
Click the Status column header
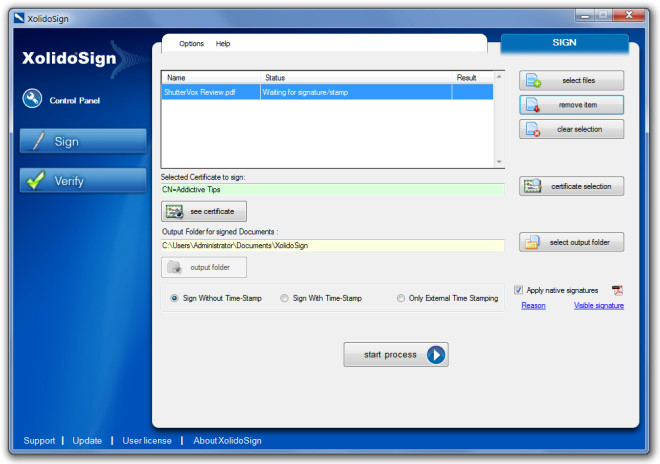coord(356,77)
